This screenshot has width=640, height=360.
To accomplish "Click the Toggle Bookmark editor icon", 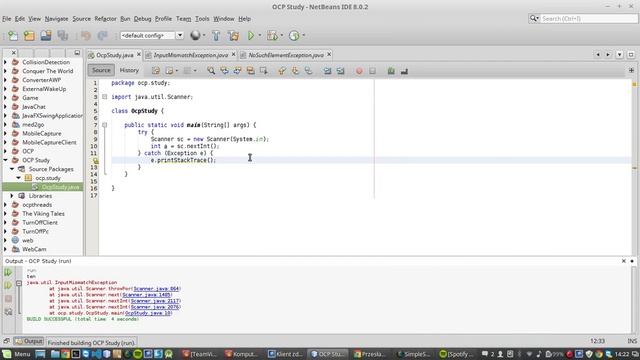I will (308, 71).
